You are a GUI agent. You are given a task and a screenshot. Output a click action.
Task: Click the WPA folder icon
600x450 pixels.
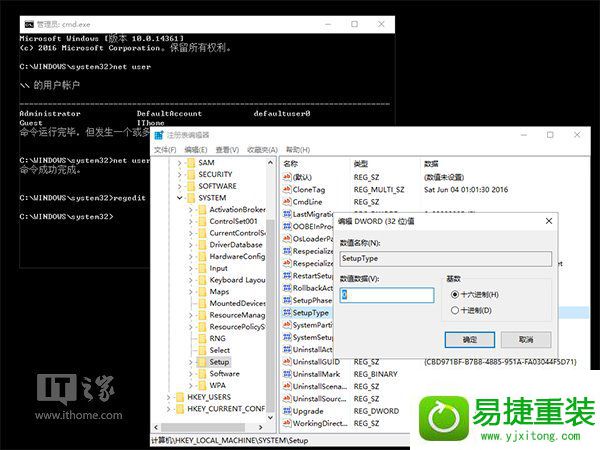click(202, 386)
